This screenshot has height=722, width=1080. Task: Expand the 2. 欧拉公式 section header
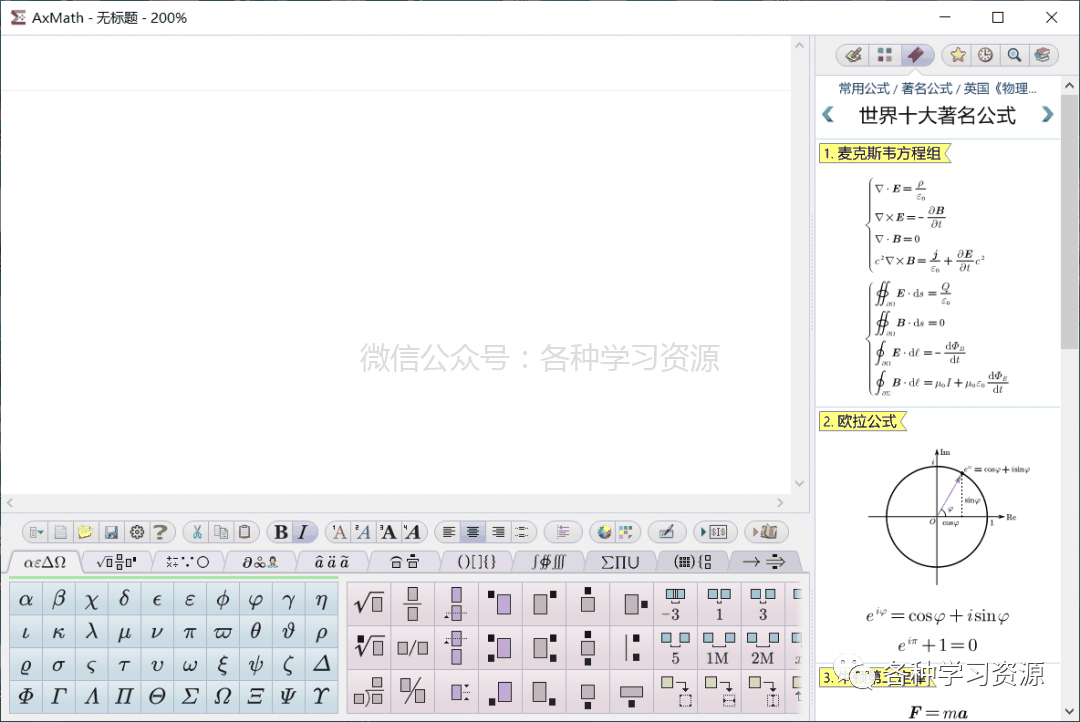click(x=861, y=421)
